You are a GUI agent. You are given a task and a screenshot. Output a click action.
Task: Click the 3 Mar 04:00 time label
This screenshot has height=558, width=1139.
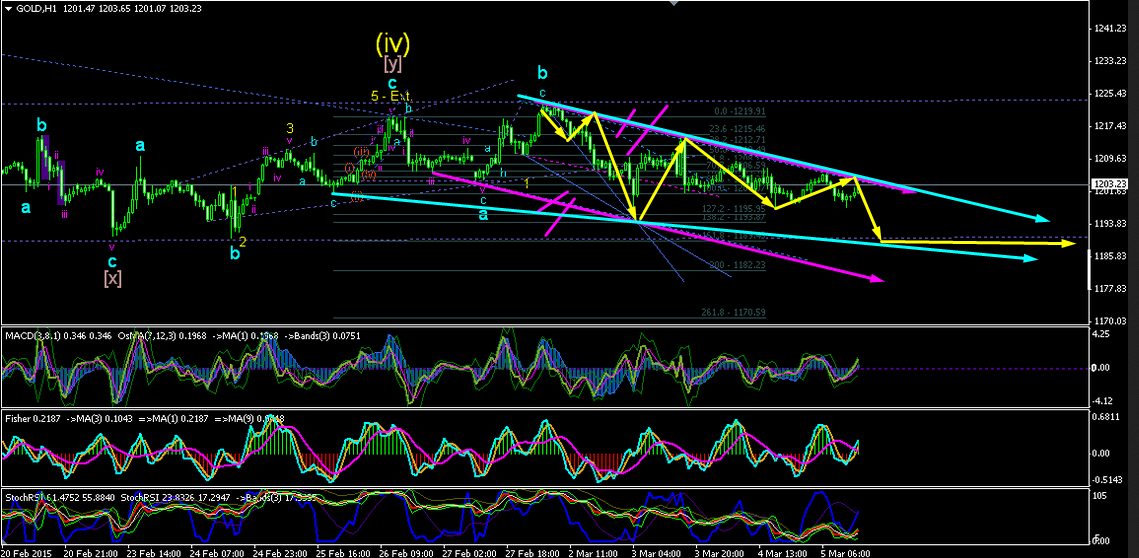tap(656, 553)
